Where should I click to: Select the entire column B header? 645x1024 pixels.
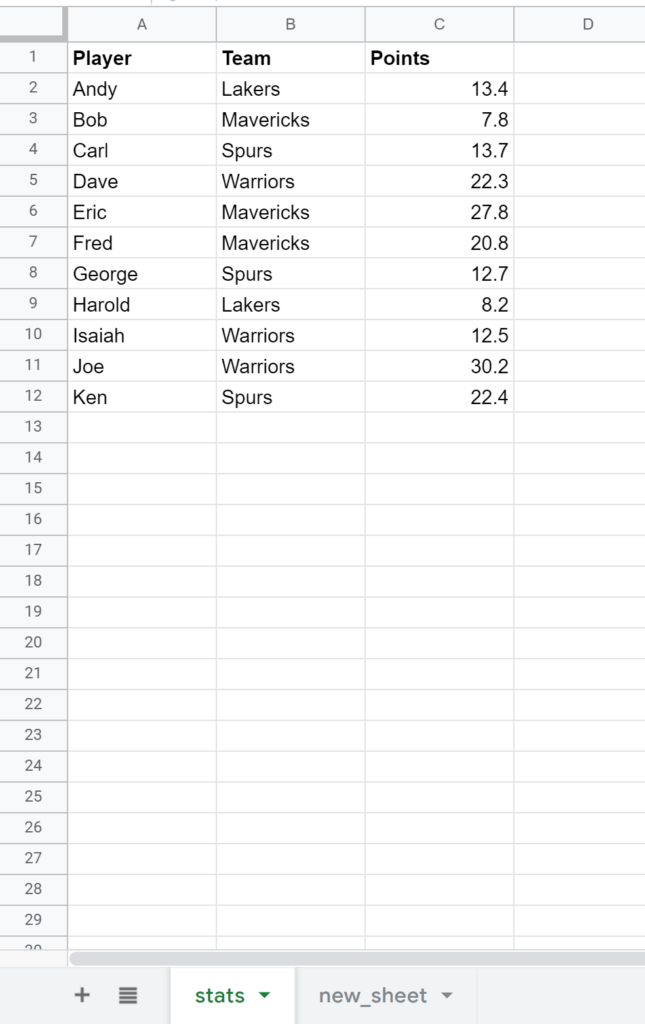coord(289,23)
